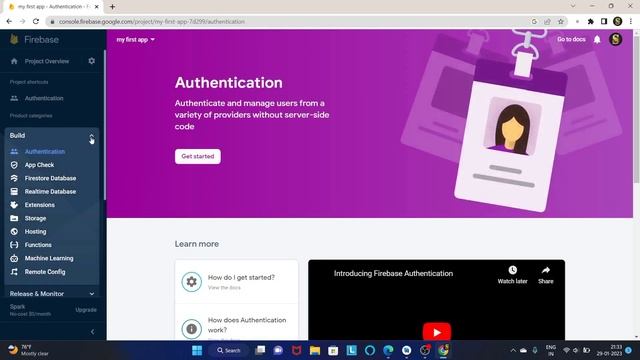Image resolution: width=640 pixels, height=360 pixels.
Task: Click Share on the video
Action: 546,275
